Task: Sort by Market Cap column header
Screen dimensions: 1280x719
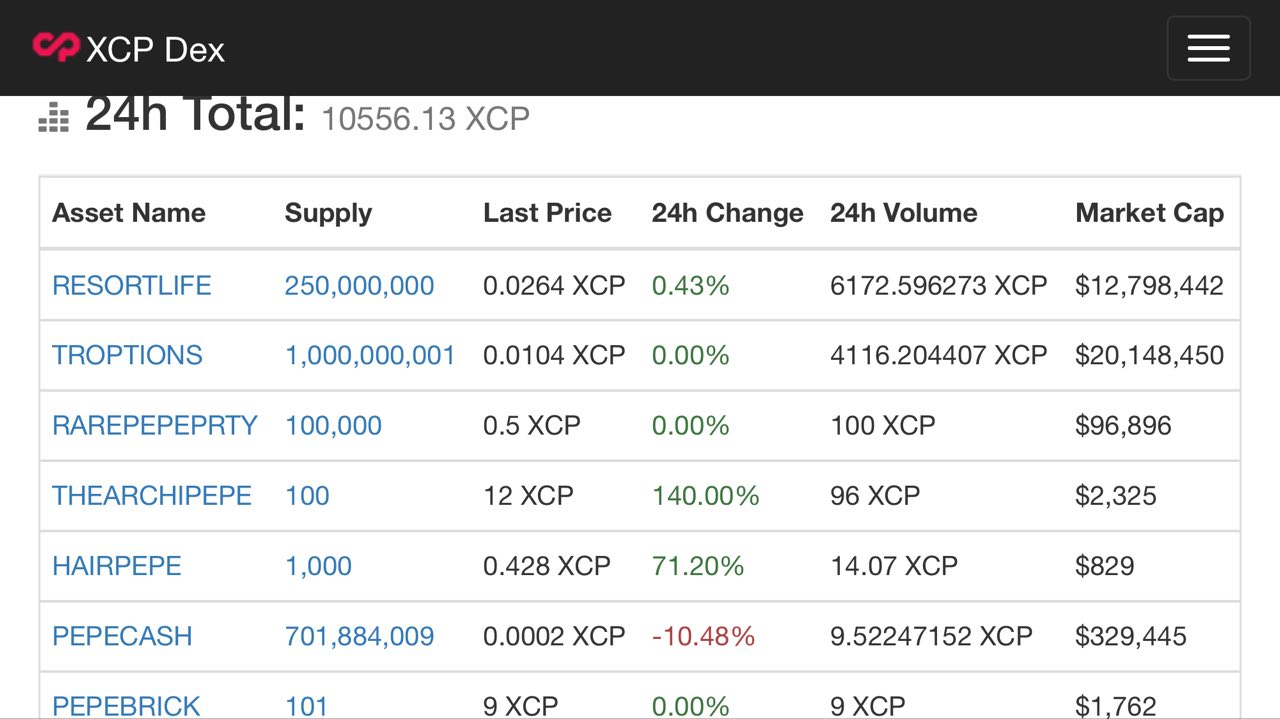Action: click(x=1149, y=212)
